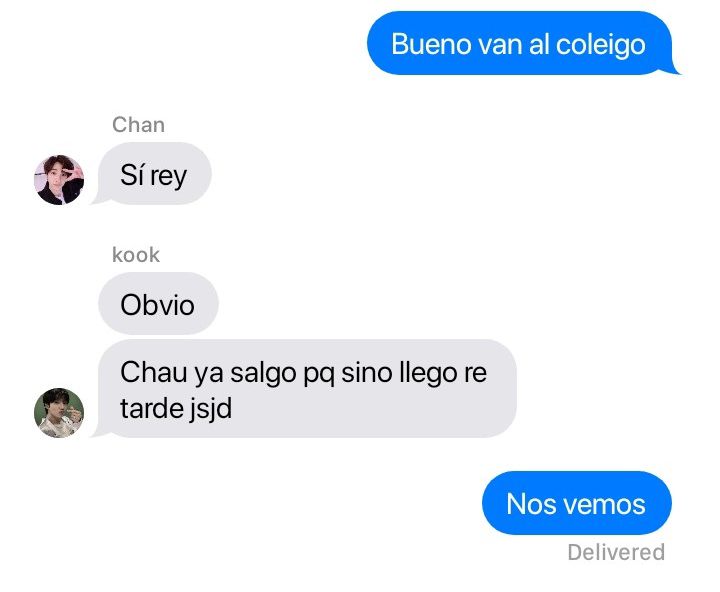The width and height of the screenshot is (720, 592).
Task: Click the sender name 'Chan'
Action: (x=138, y=124)
